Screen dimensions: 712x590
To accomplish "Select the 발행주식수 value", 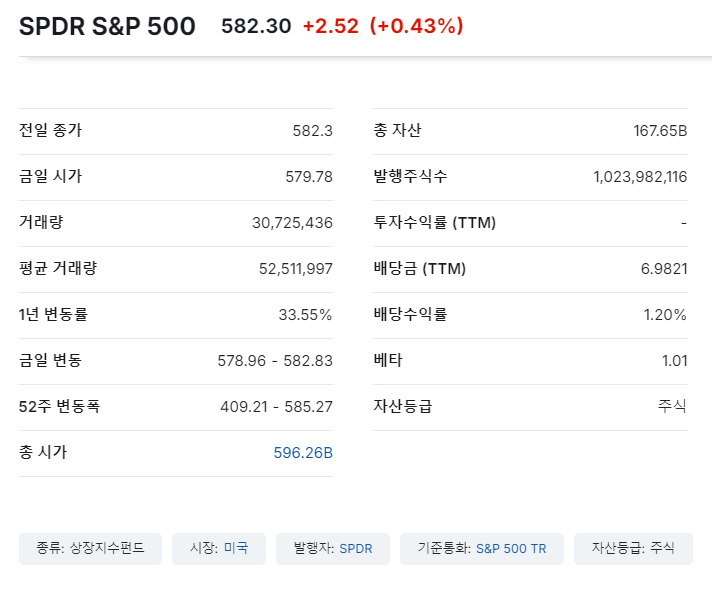I will (x=640, y=177).
